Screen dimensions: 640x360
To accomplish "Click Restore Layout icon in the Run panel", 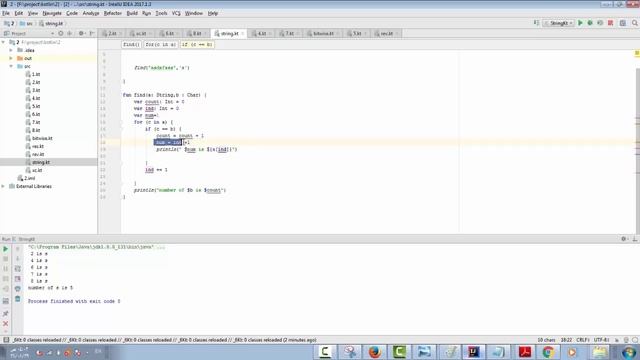I will pyautogui.click(x=6, y=301).
